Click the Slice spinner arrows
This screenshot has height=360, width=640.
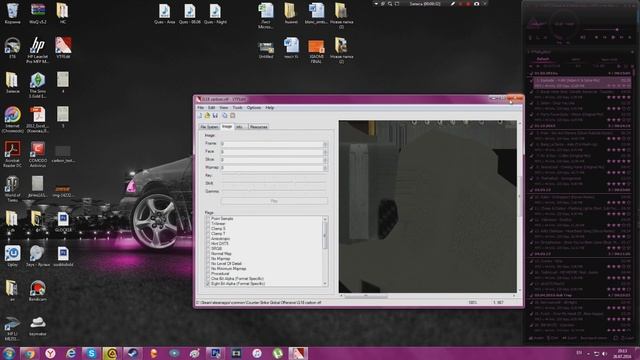click(x=325, y=160)
